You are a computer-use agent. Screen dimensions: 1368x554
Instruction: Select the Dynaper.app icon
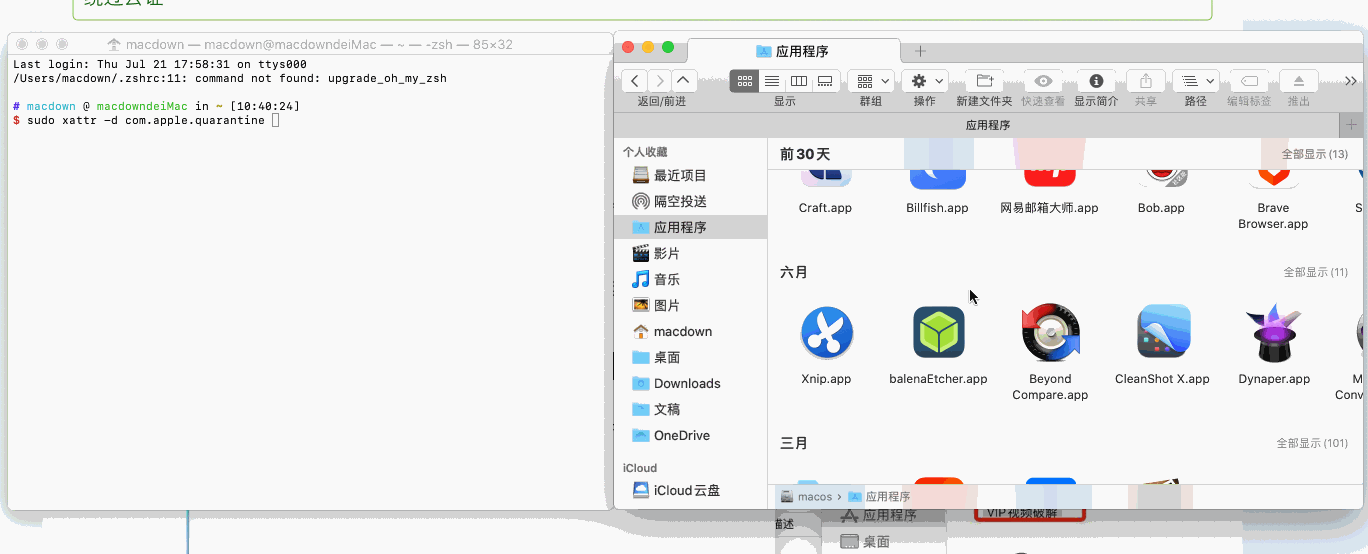coord(1273,333)
